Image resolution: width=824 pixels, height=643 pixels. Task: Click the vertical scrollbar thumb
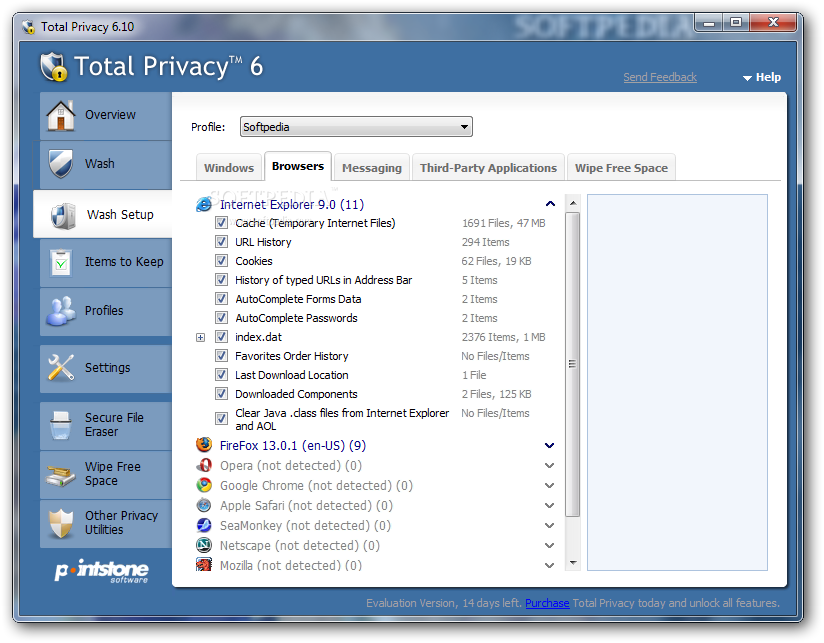tap(573, 364)
